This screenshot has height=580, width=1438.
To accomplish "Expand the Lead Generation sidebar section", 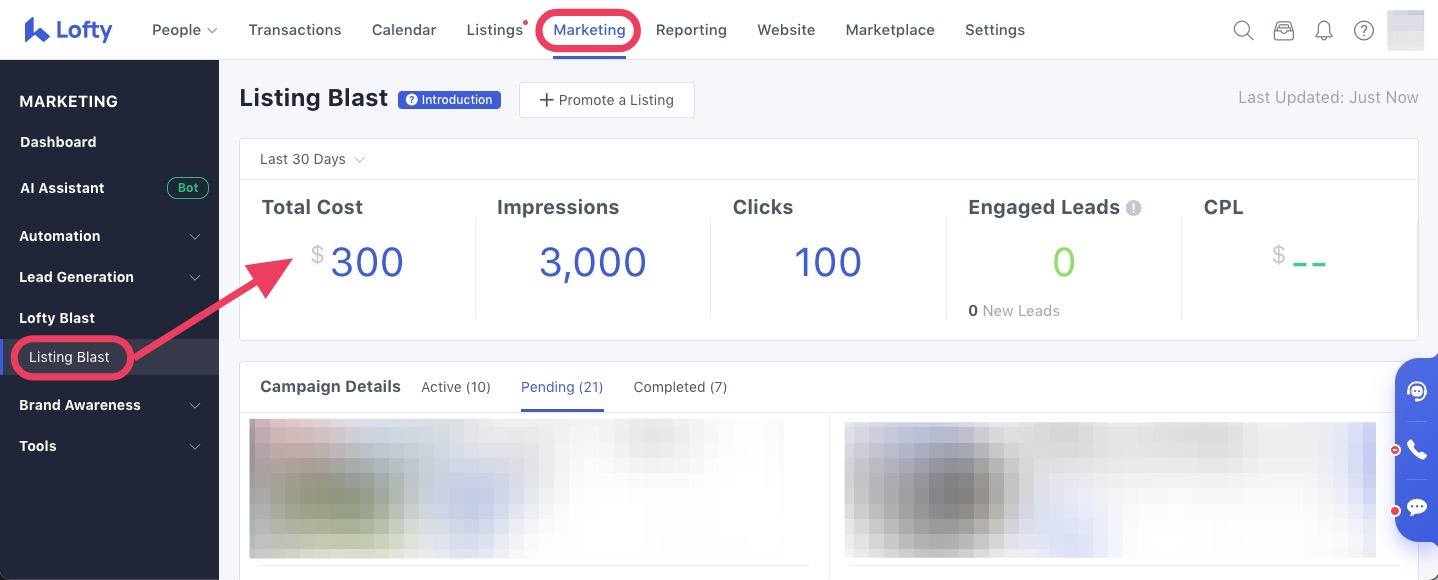I will point(109,277).
